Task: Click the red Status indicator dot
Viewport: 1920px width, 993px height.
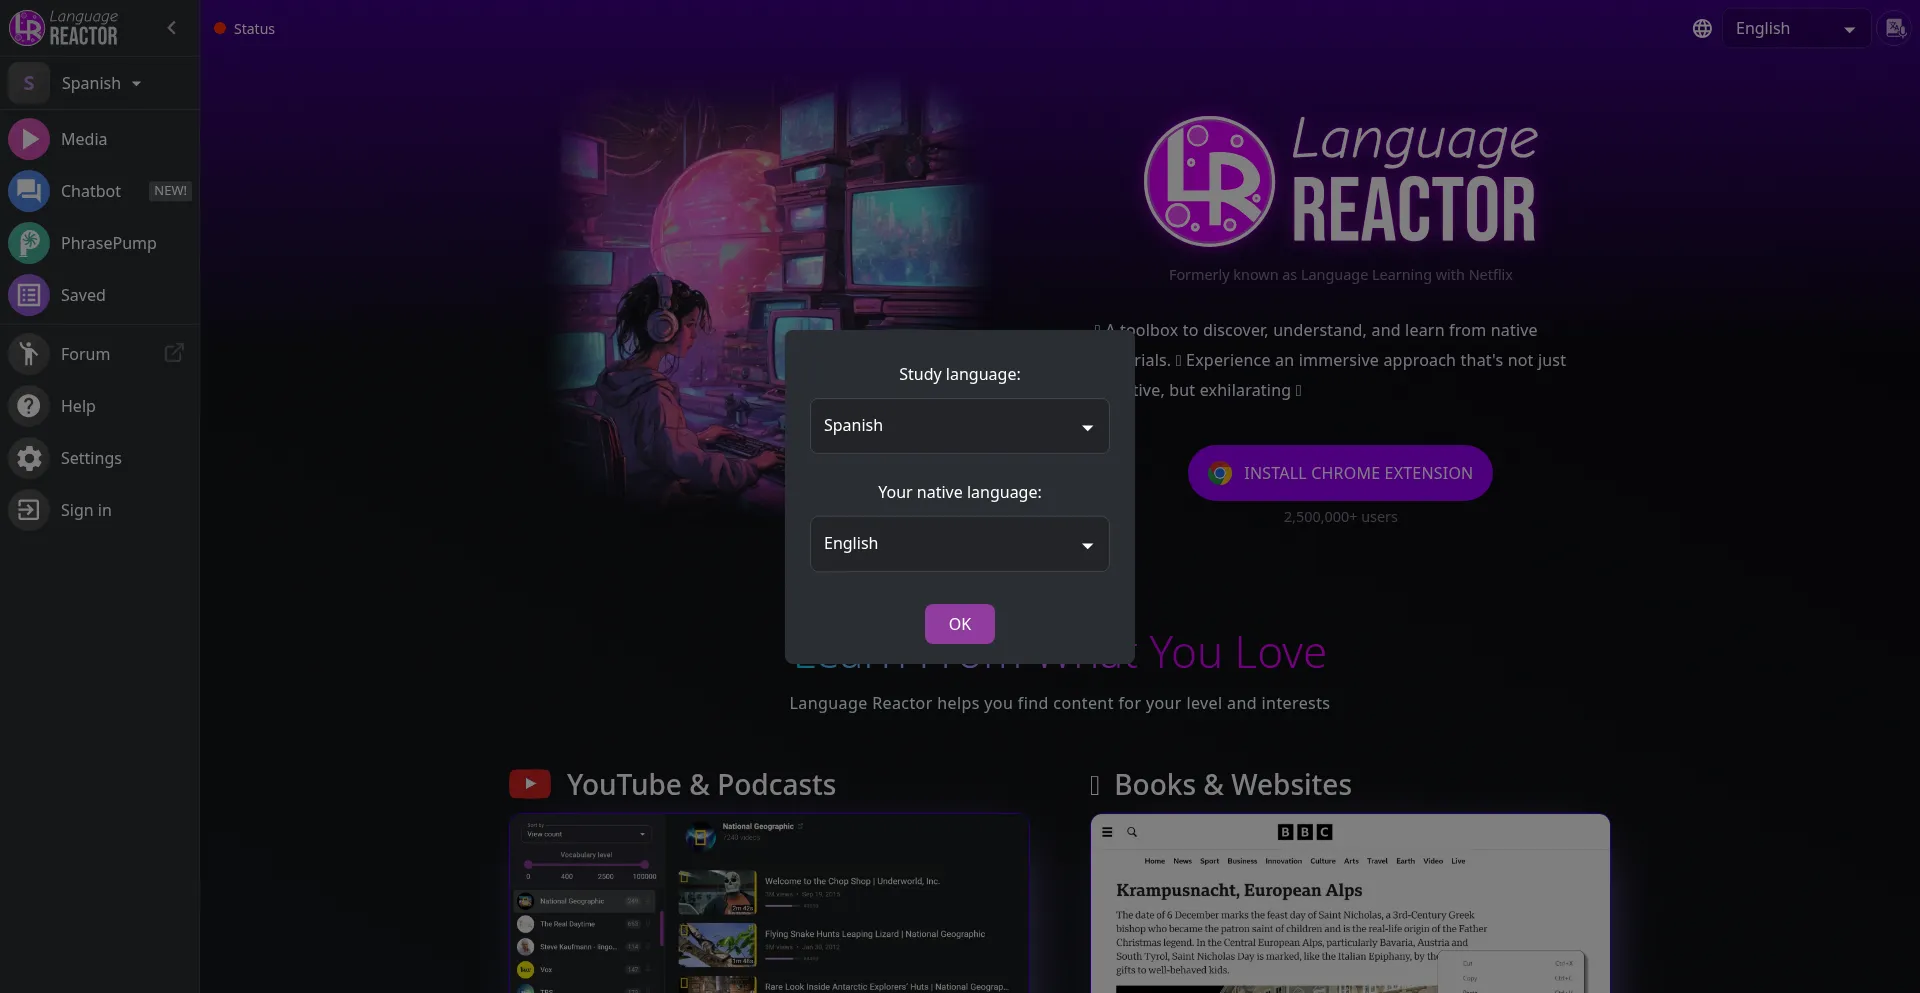Action: [220, 29]
